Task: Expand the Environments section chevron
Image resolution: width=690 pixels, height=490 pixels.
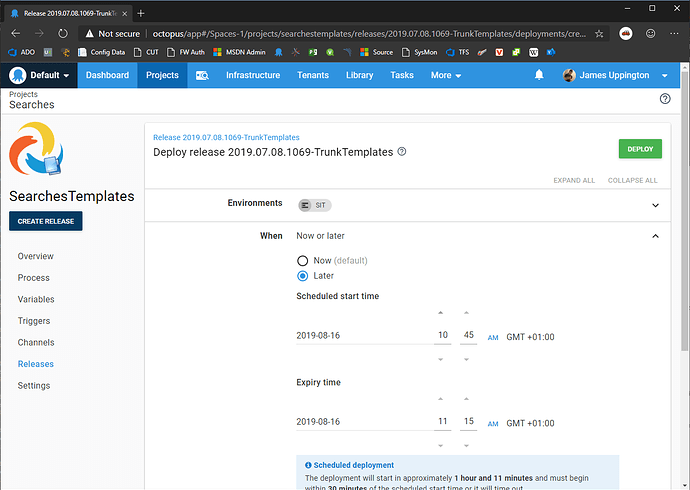Action: [655, 205]
